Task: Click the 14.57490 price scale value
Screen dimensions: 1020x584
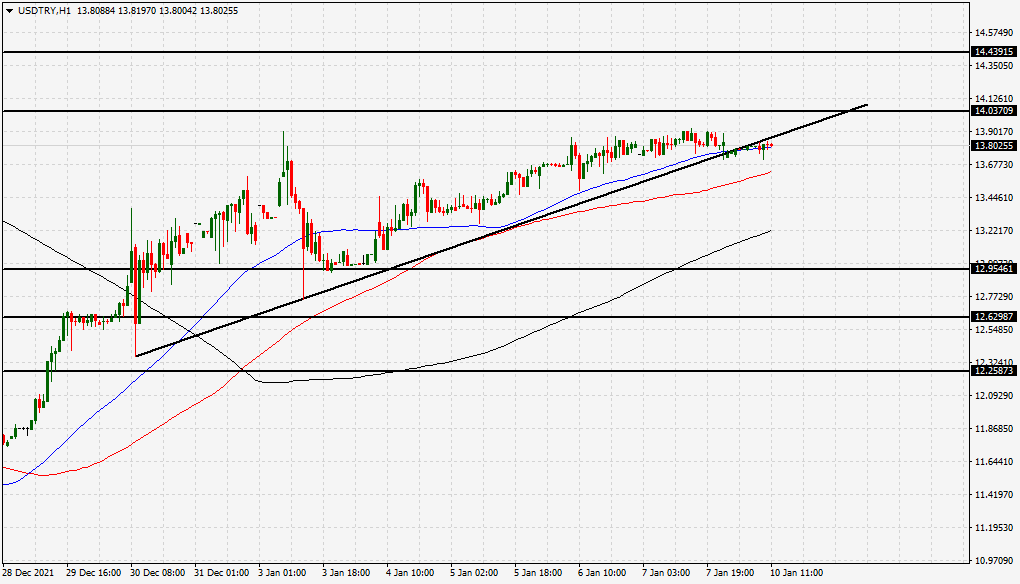Action: (994, 33)
